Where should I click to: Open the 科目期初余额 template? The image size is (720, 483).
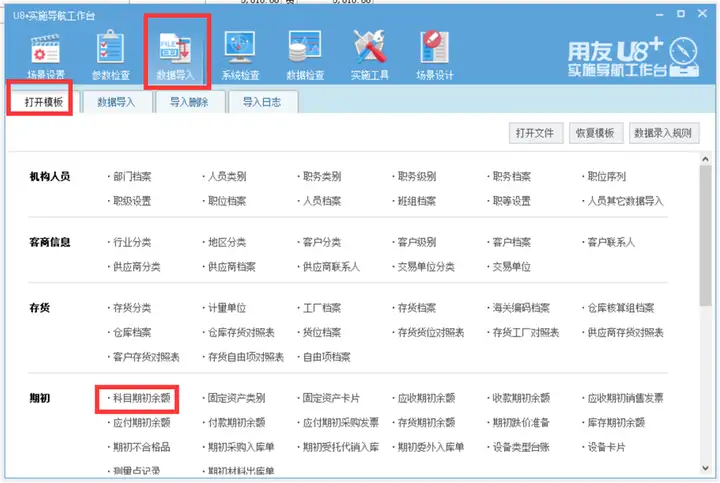142,398
